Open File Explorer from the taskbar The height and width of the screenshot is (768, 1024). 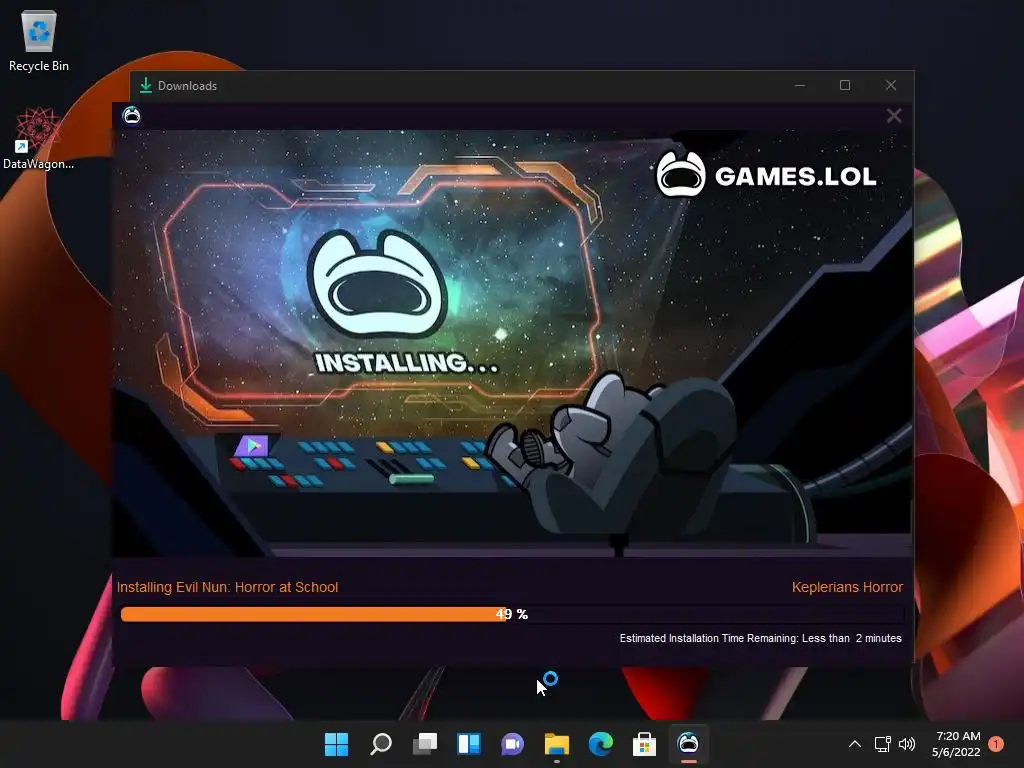coord(556,744)
